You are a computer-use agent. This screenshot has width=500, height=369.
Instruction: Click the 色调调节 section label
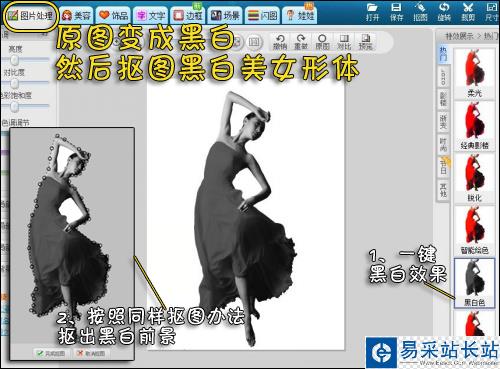15,122
